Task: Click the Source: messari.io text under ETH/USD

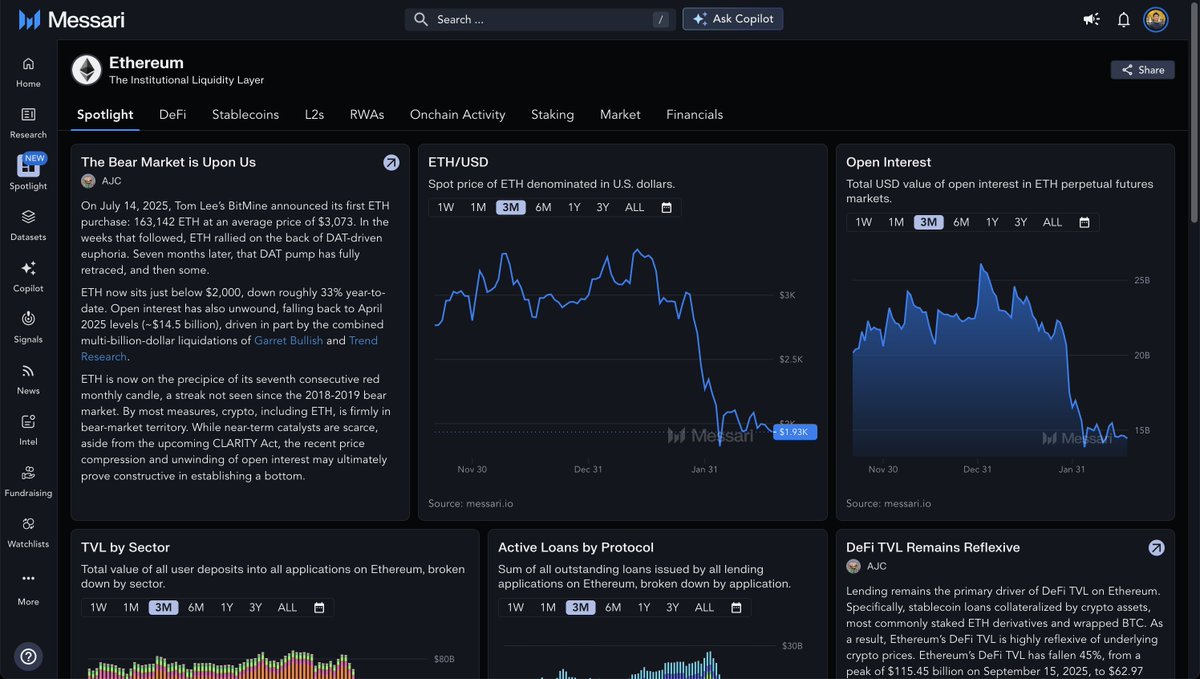Action: (x=470, y=503)
